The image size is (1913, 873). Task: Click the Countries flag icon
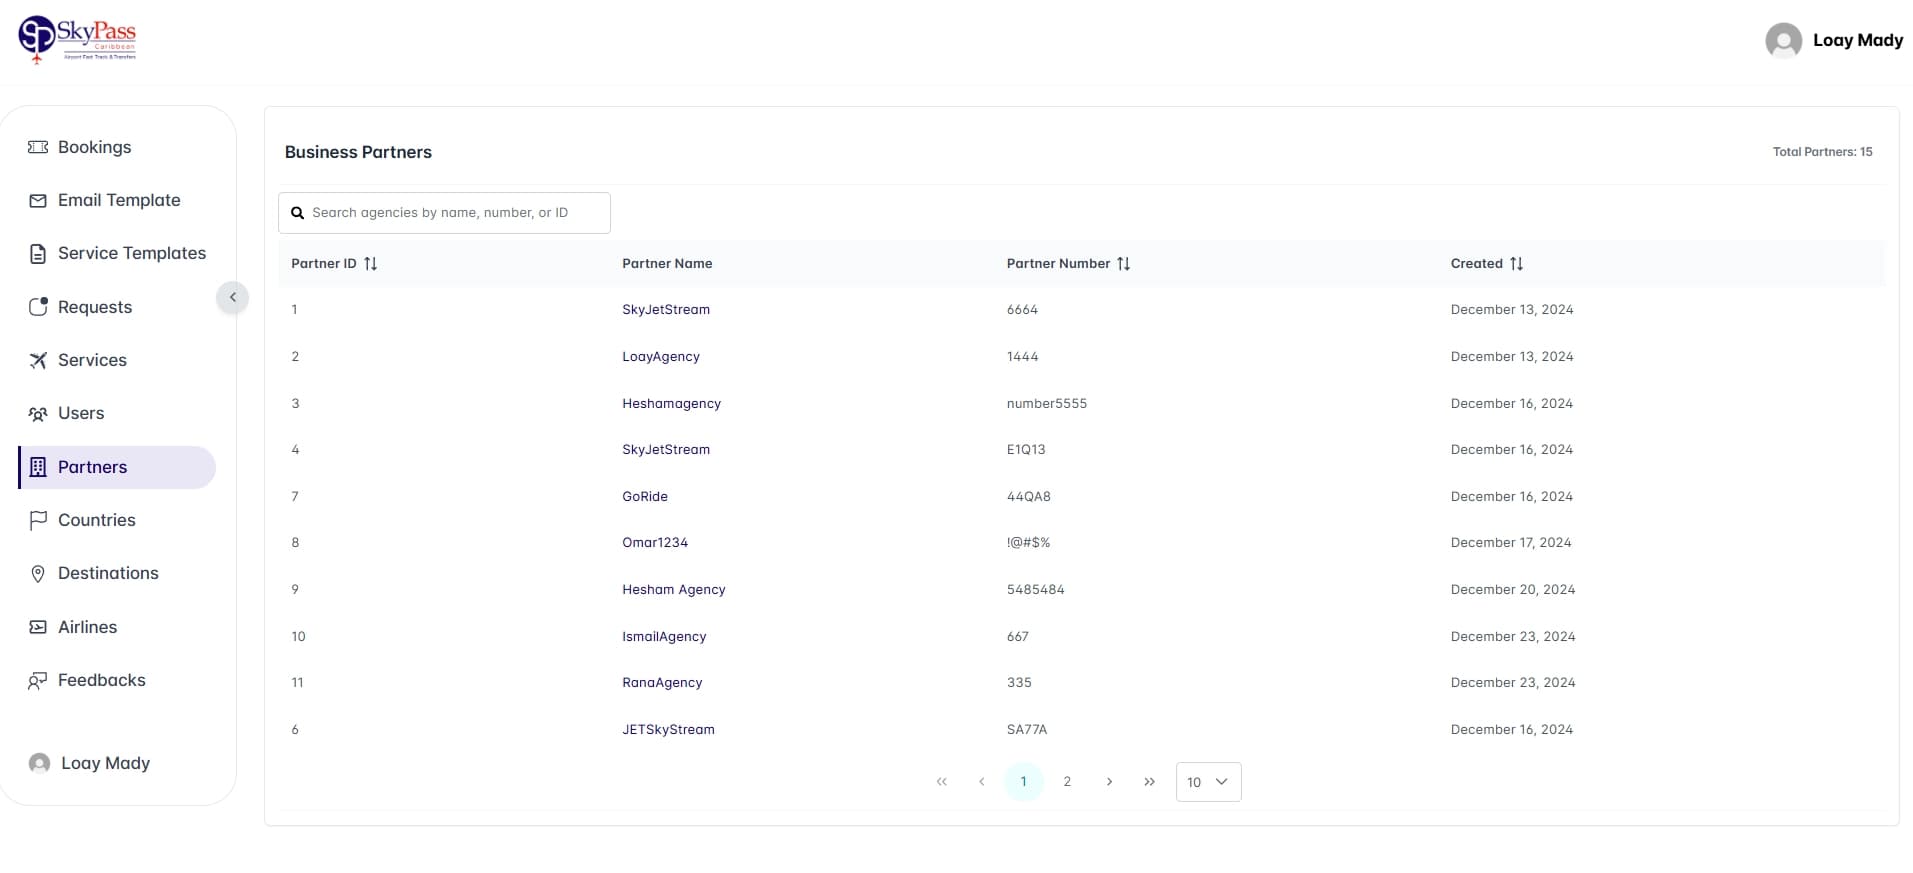click(x=38, y=520)
